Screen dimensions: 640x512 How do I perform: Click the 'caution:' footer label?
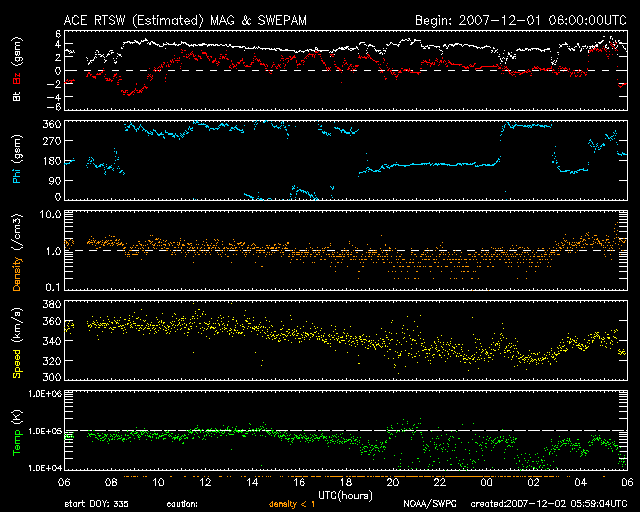pyautogui.click(x=182, y=504)
